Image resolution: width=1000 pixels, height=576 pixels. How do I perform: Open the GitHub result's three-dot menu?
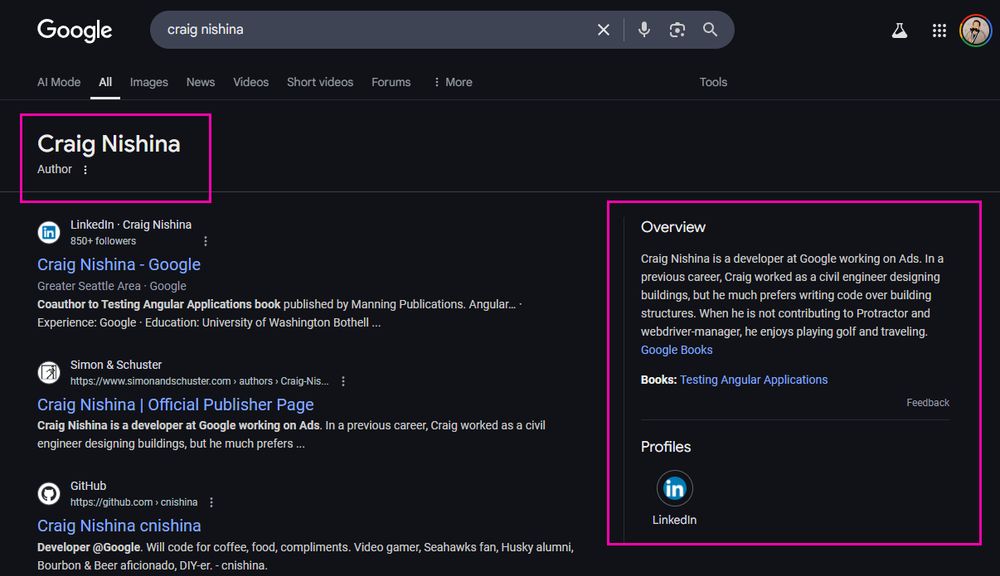211,503
